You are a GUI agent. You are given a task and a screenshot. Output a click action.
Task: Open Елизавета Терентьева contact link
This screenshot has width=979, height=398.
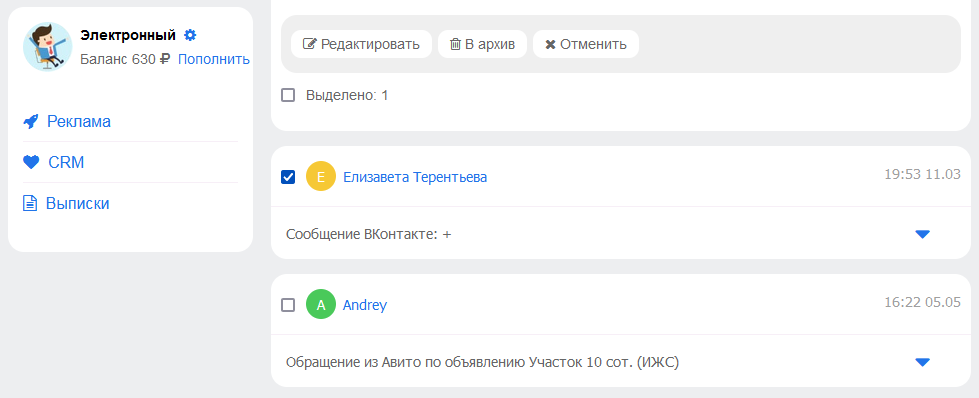point(415,177)
